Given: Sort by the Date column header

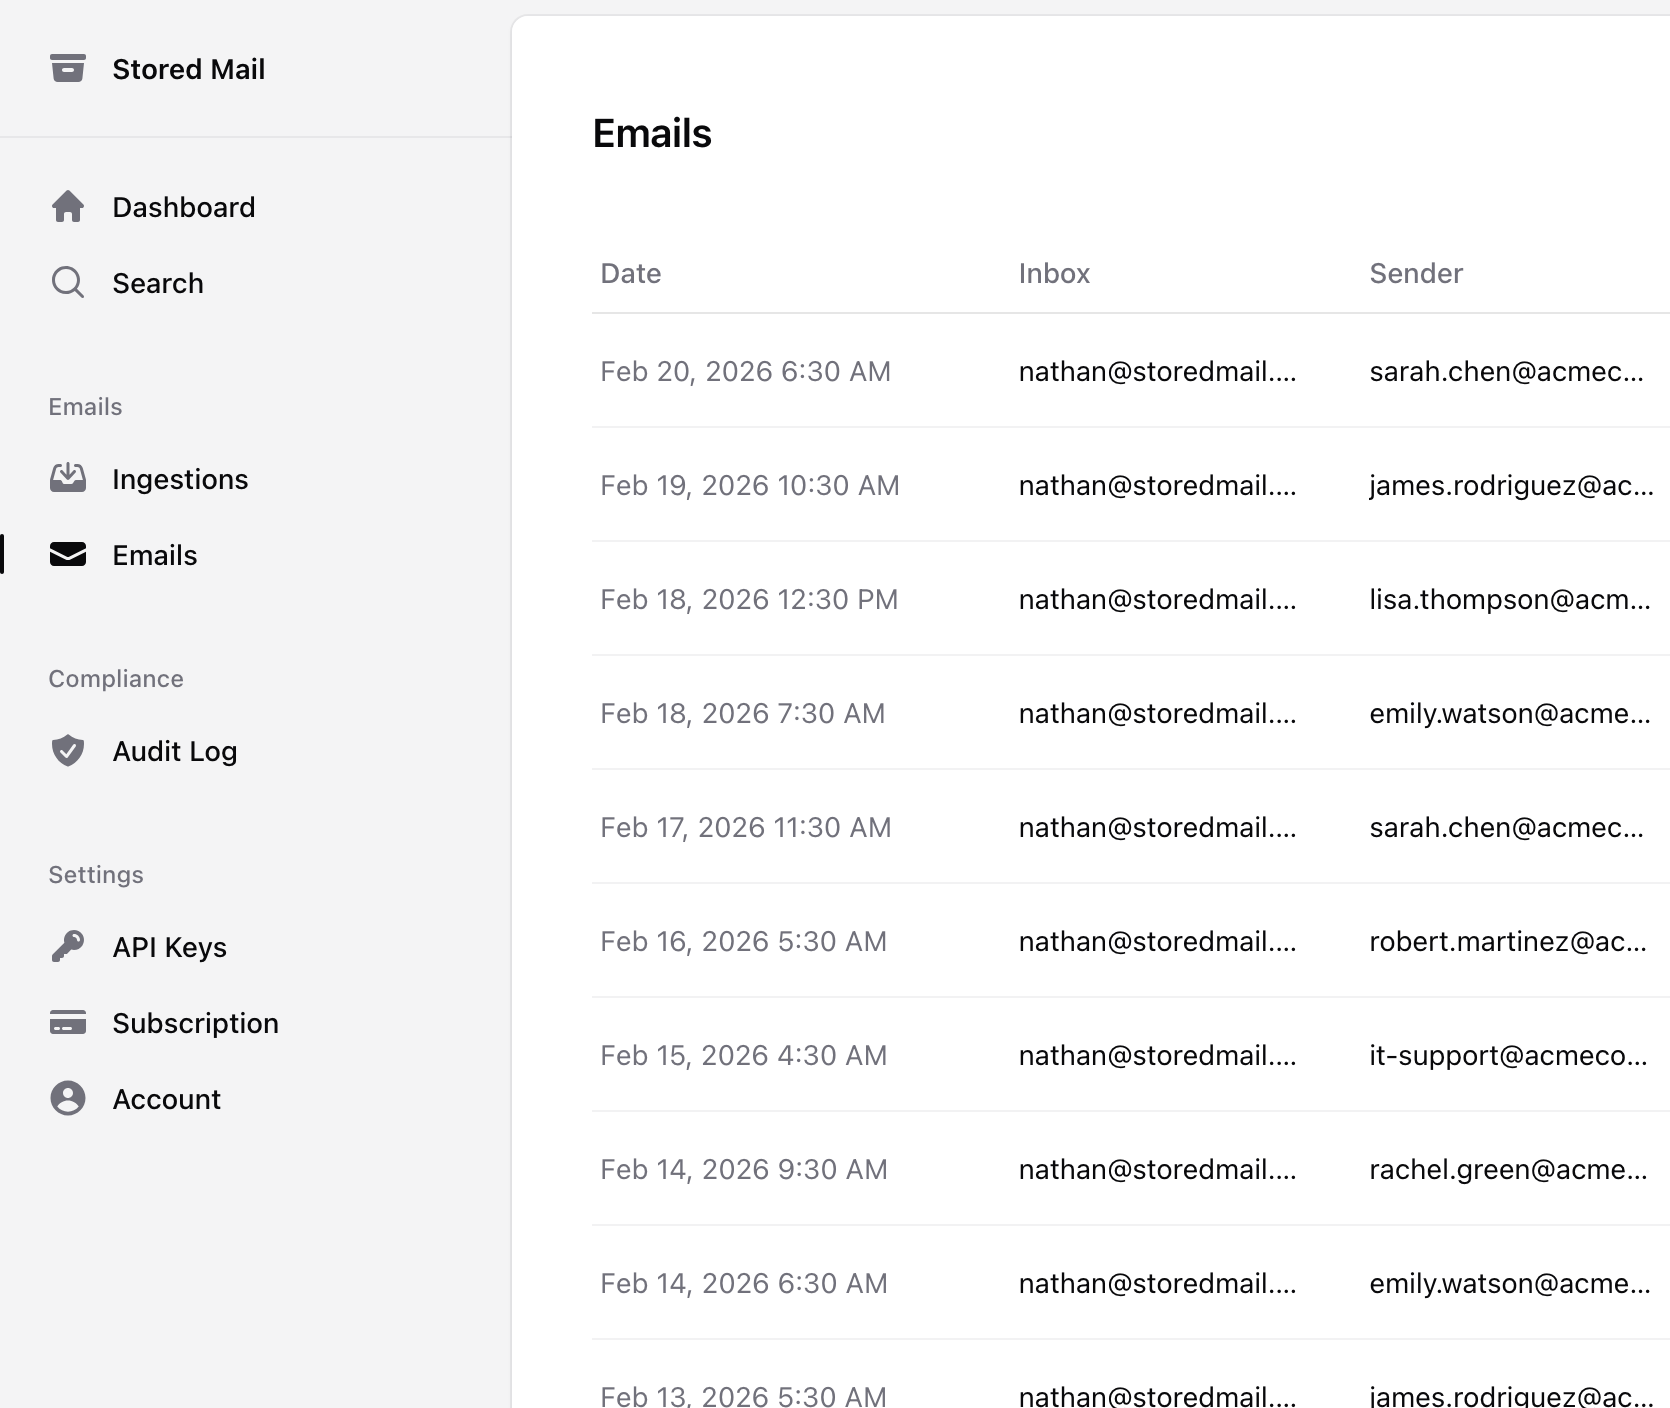Looking at the screenshot, I should tap(630, 274).
